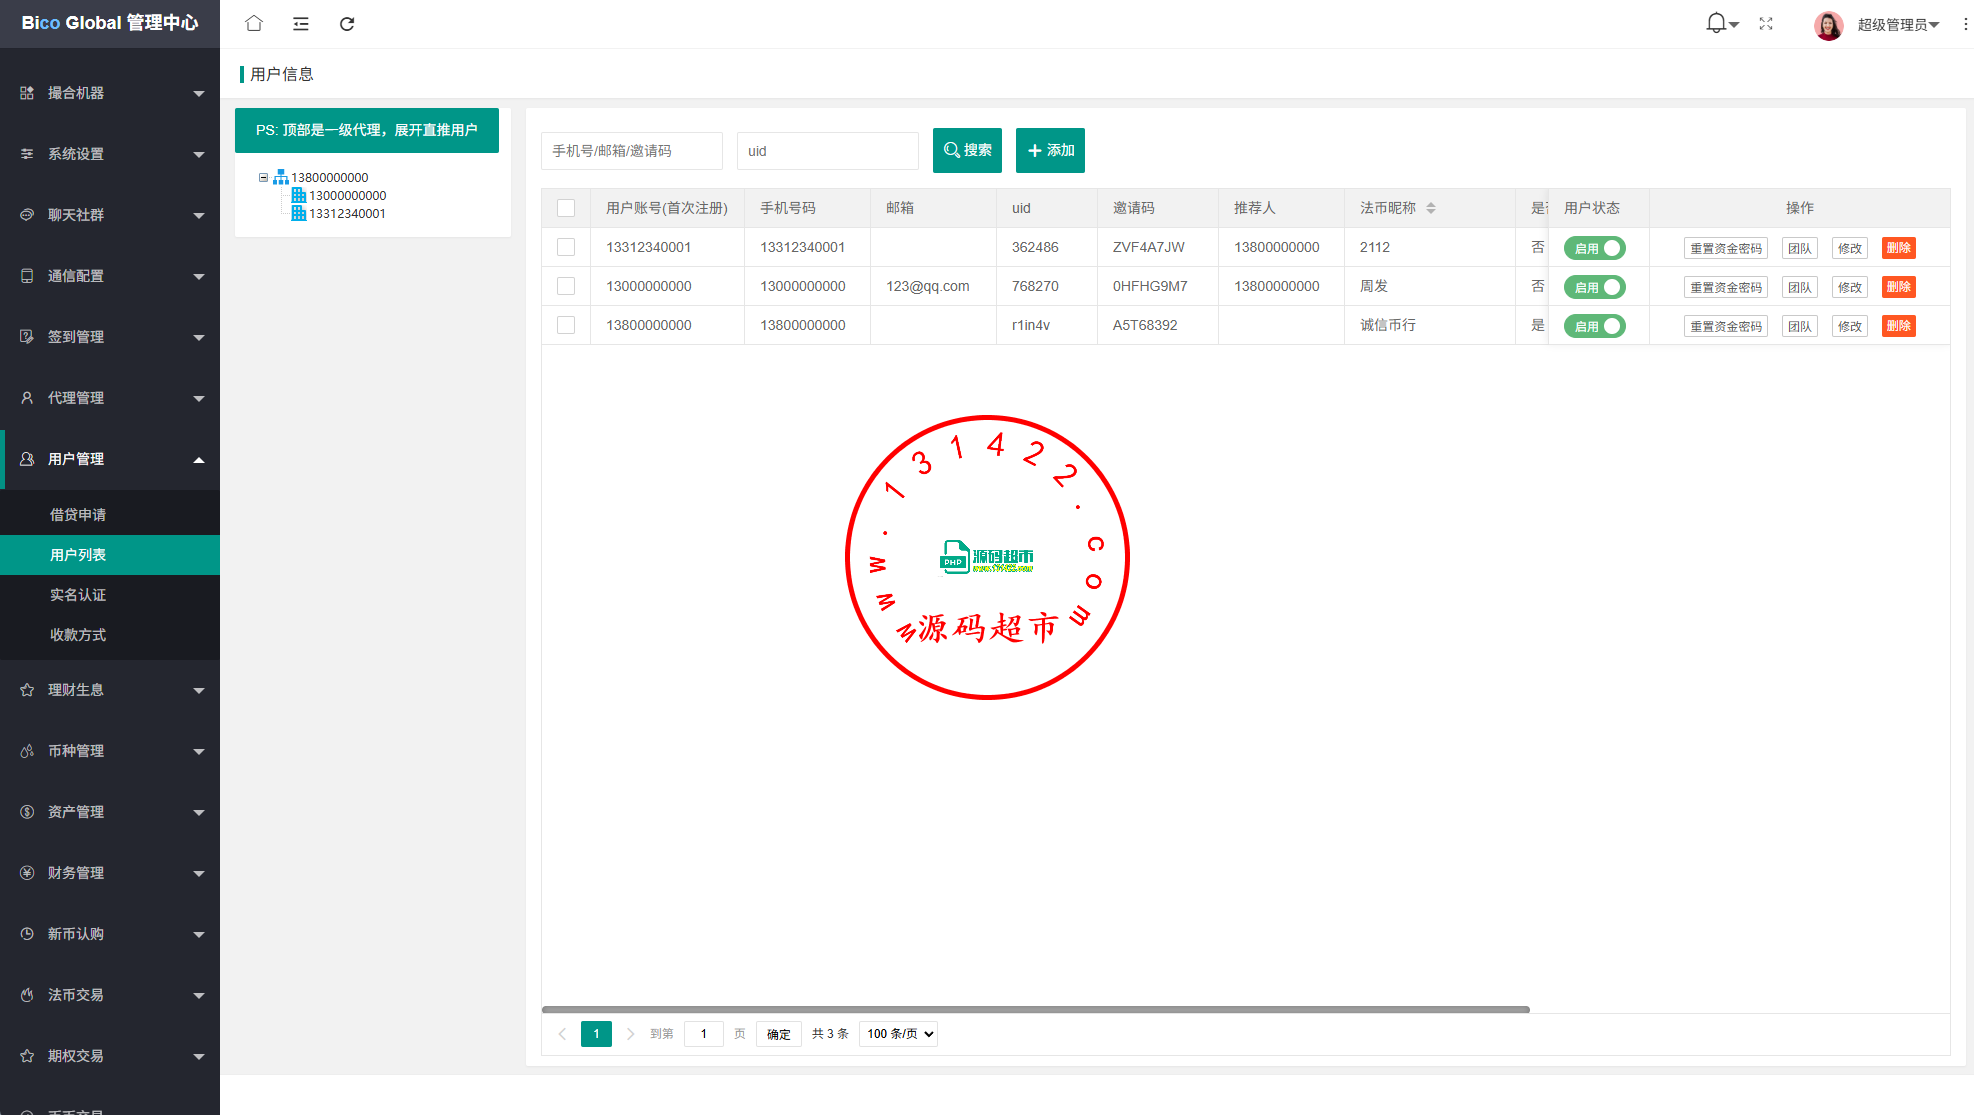Image resolution: width=1974 pixels, height=1115 pixels.
Task: Click the fullscreen toggle icon
Action: coord(1766,23)
